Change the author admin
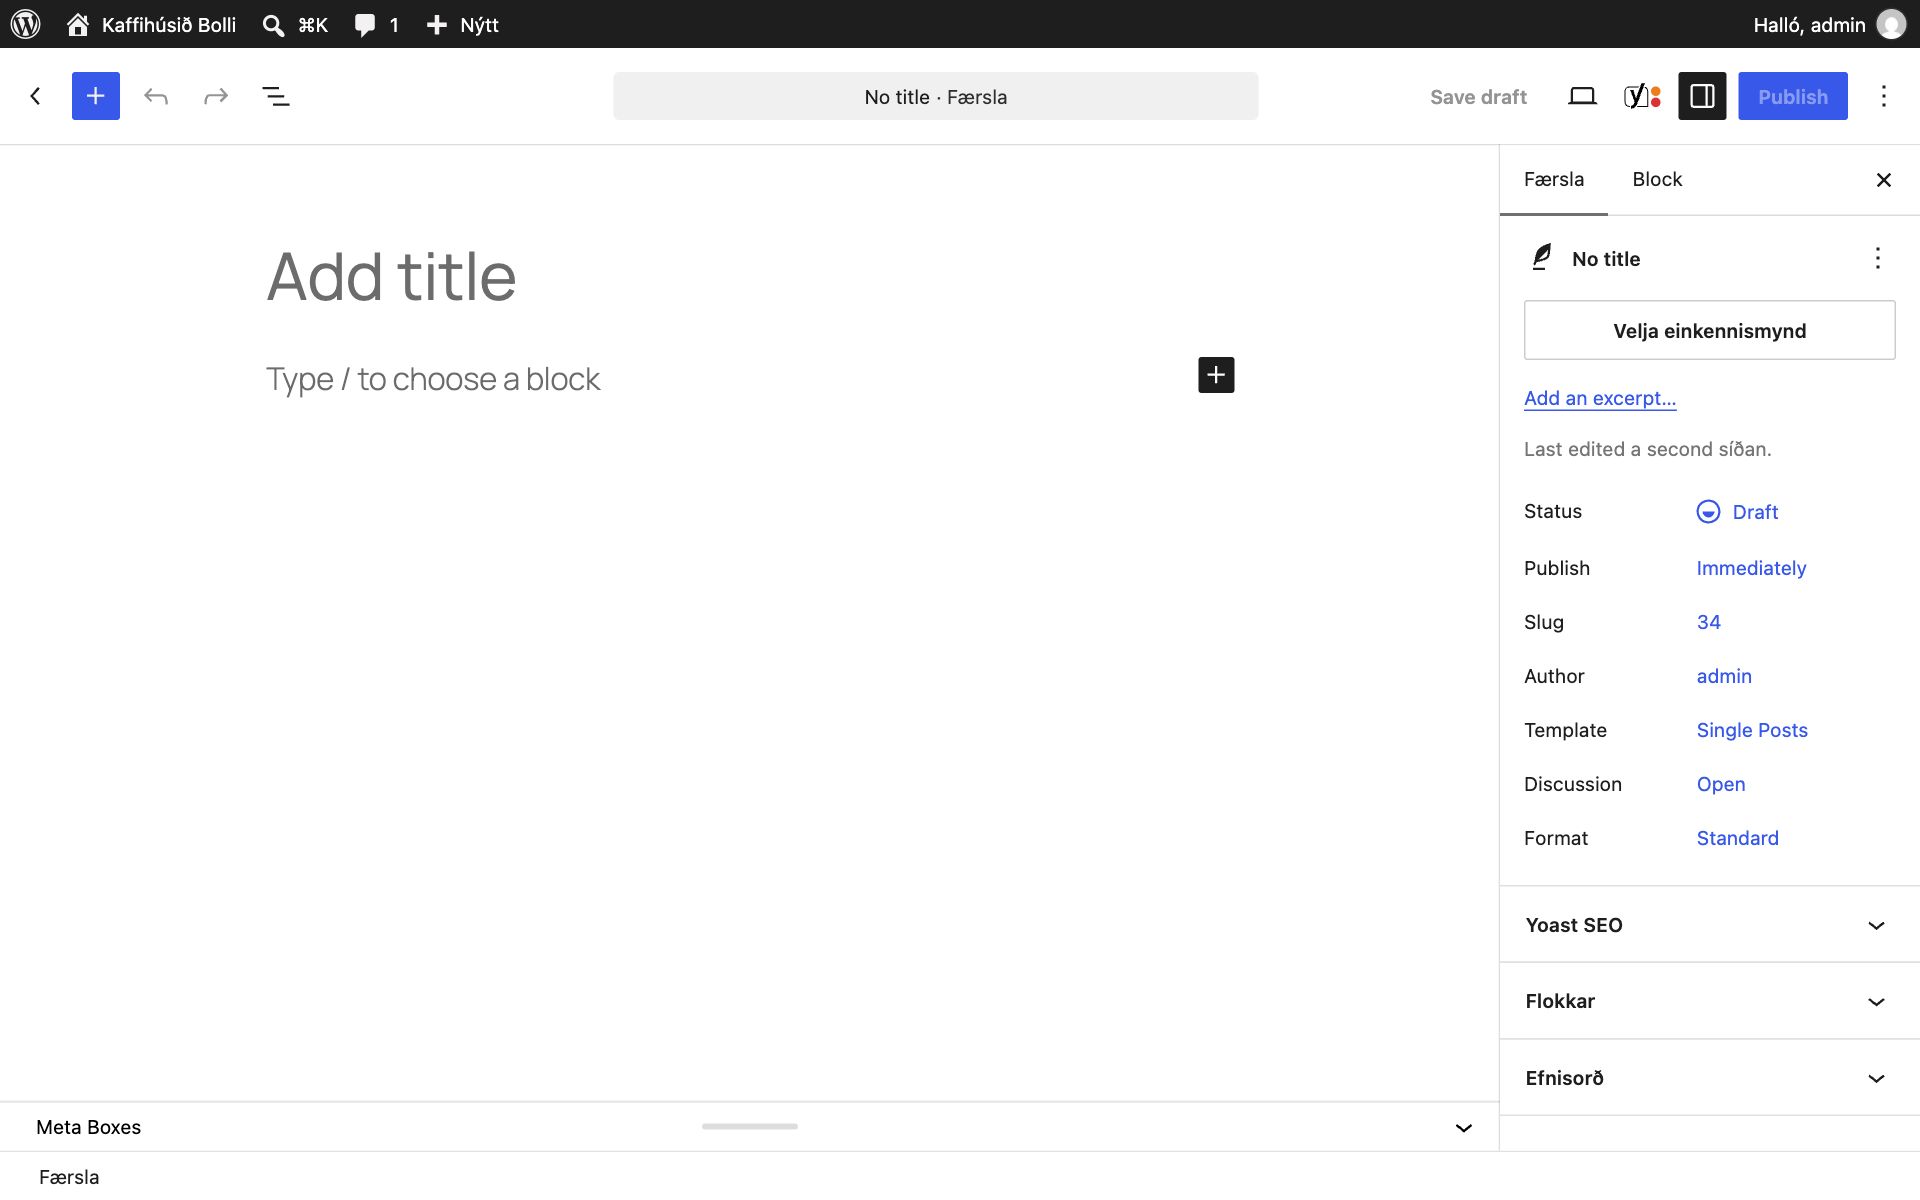 tap(1724, 676)
